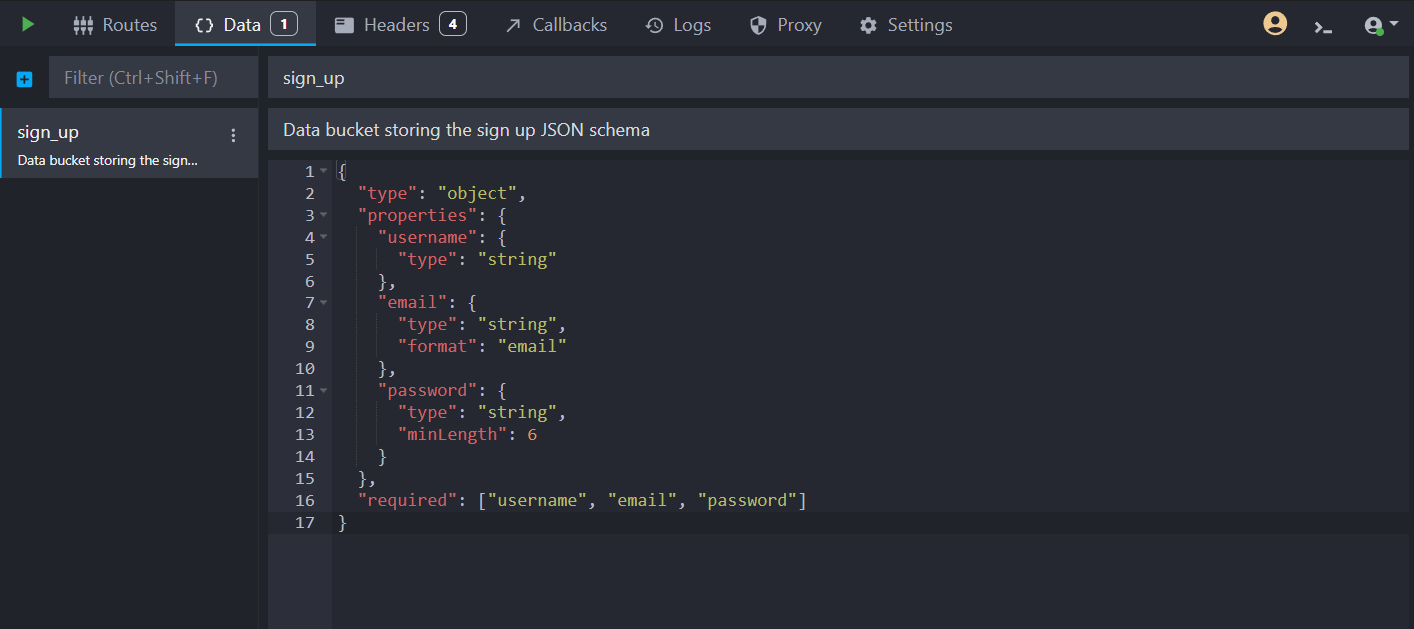Fold the password object on line 11
Screen dimensions: 1414x629
point(323,390)
